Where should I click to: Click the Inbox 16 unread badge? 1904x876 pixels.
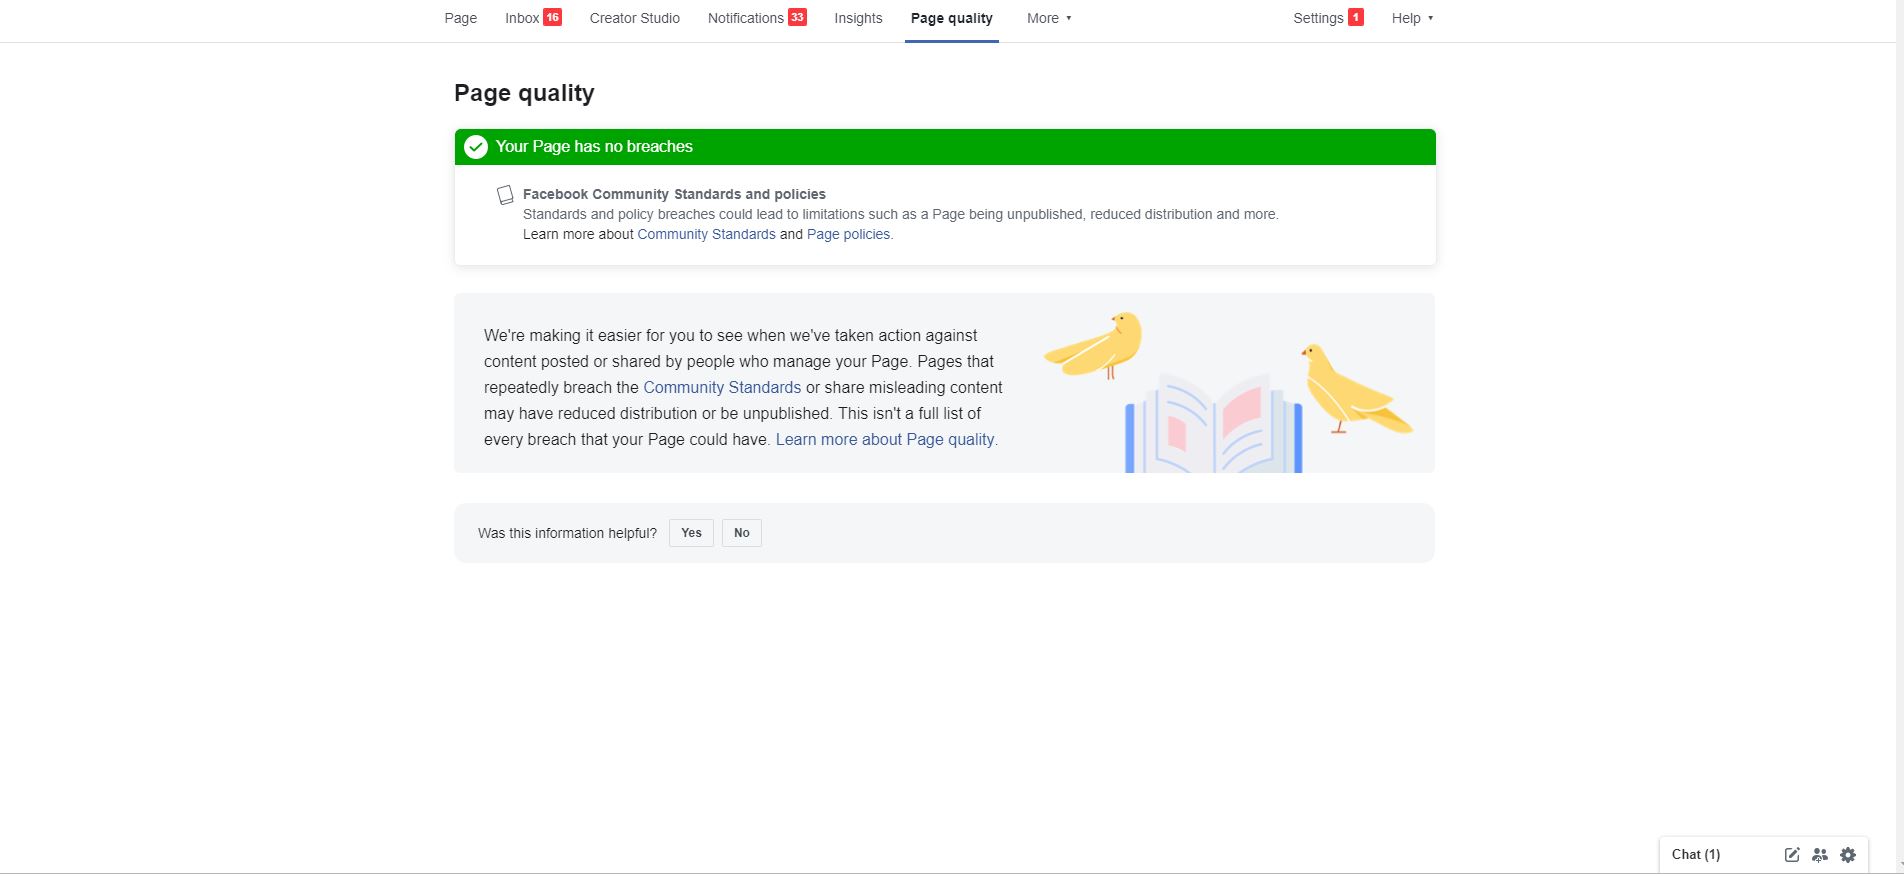552,17
